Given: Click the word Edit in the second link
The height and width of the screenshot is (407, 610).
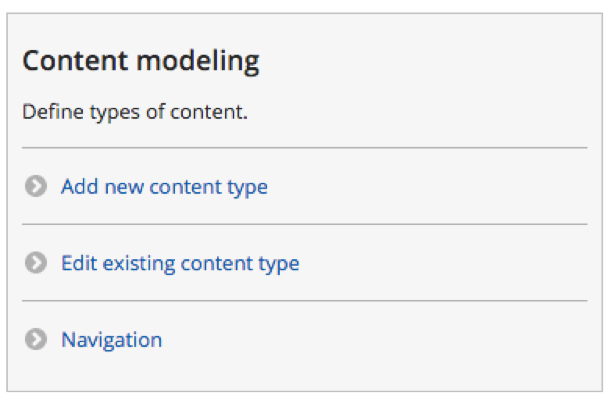Looking at the screenshot, I should (79, 263).
